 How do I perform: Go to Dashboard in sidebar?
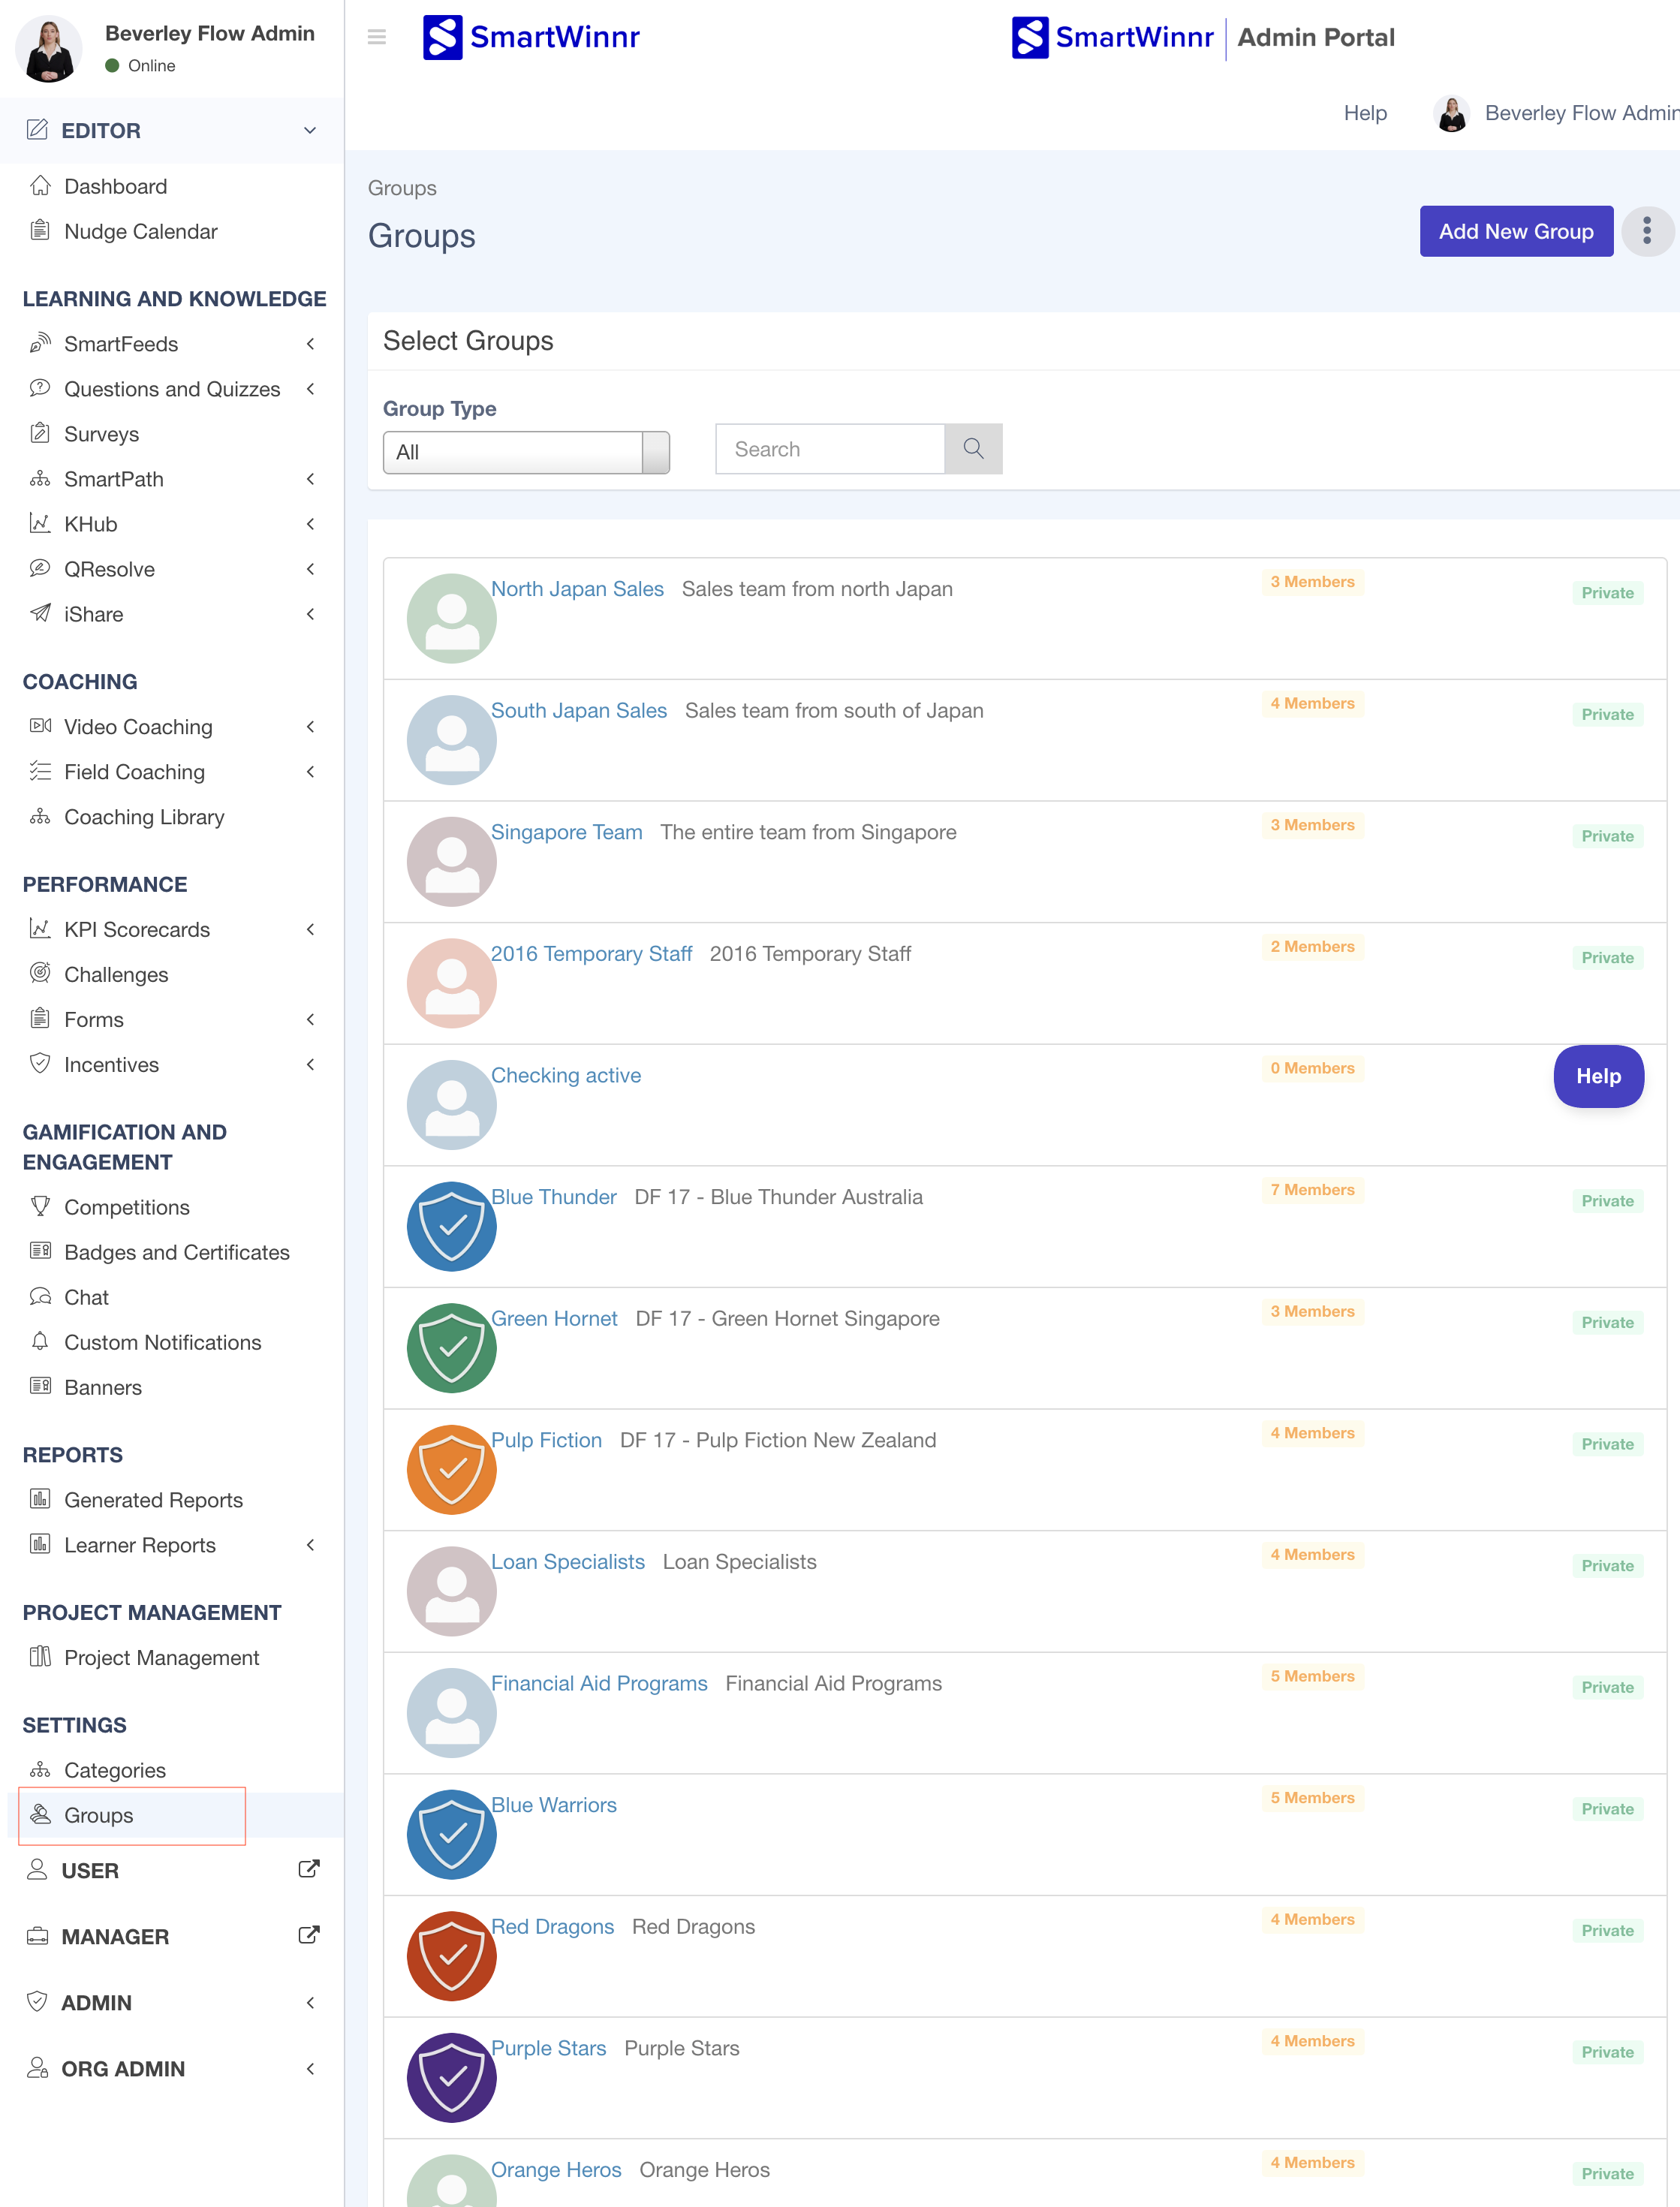[115, 186]
